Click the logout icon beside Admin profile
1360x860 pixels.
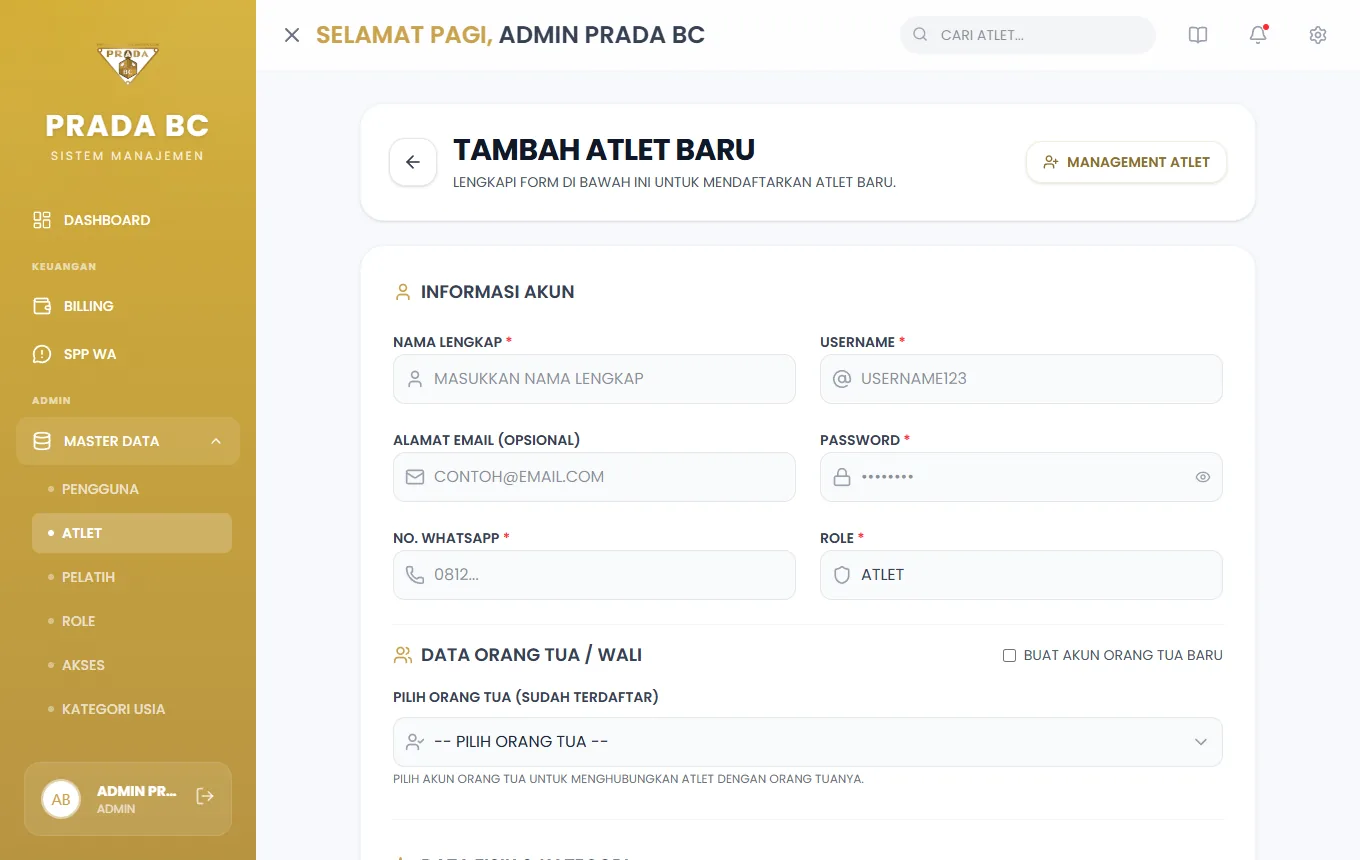click(205, 796)
